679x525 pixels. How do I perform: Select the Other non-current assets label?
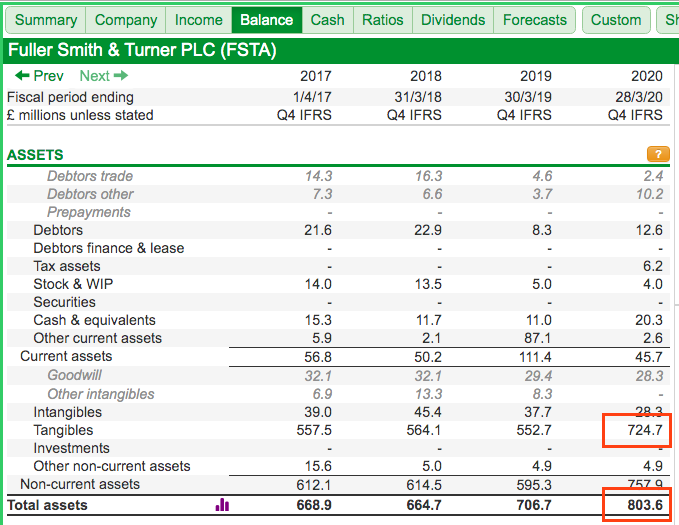point(112,466)
